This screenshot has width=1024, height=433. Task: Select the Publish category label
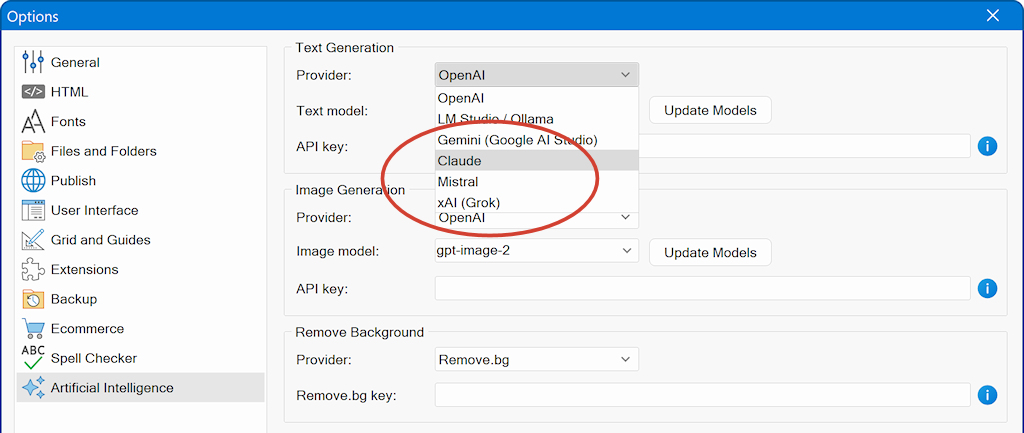coord(73,181)
